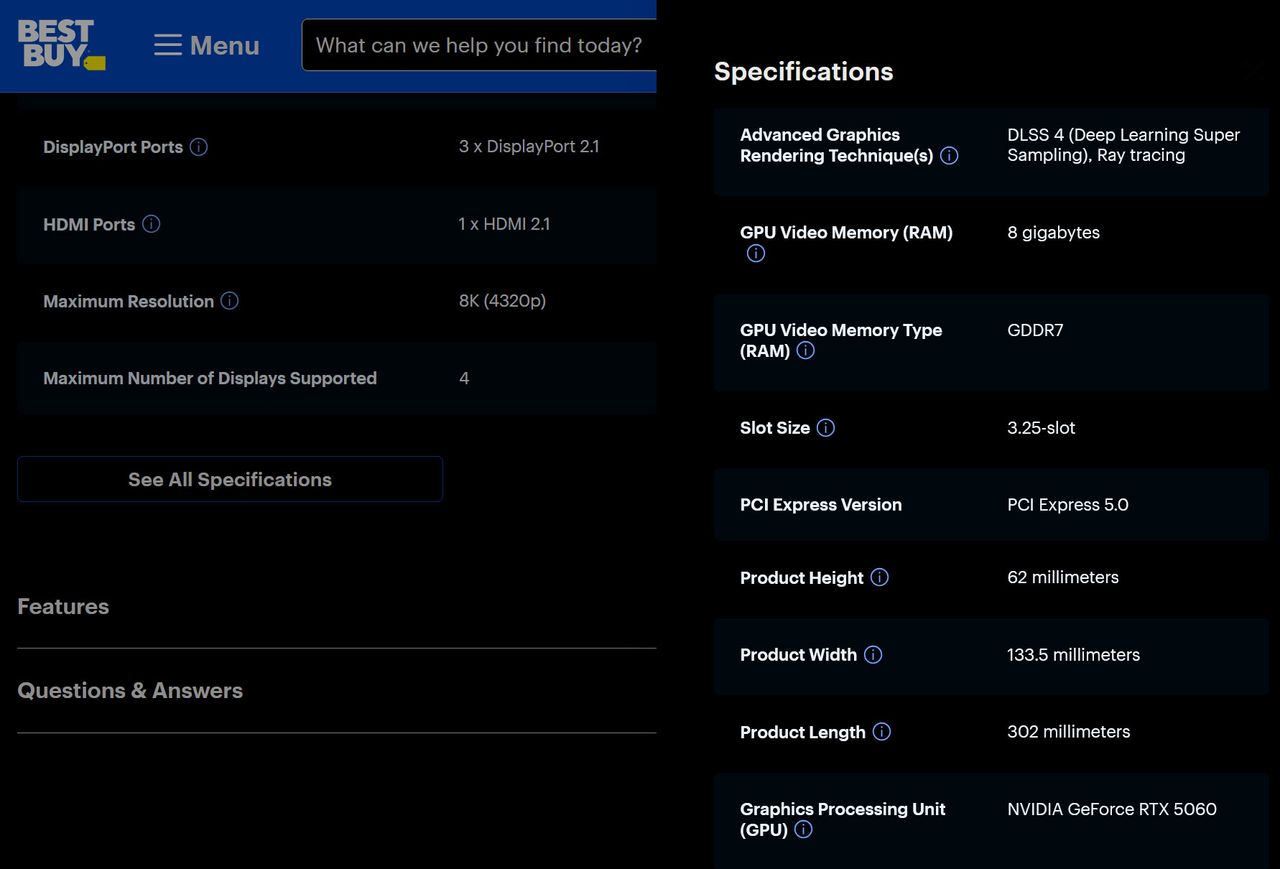Open info icon for Graphics Processing Unit (GPU)
The width and height of the screenshot is (1280, 869).
(x=803, y=830)
